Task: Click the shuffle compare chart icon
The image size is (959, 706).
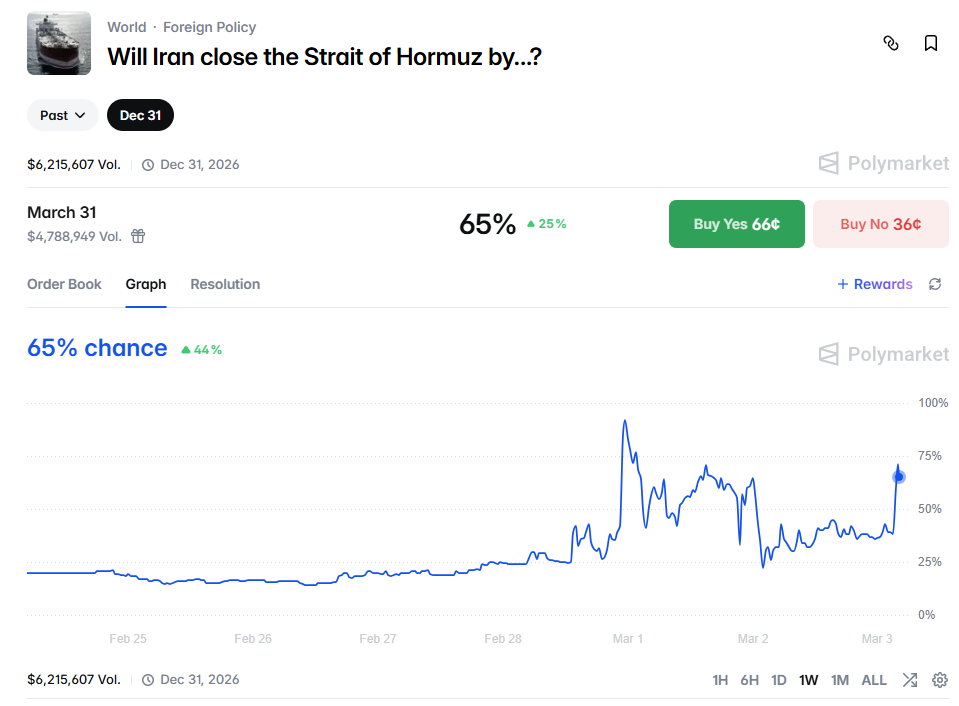Action: [x=909, y=680]
